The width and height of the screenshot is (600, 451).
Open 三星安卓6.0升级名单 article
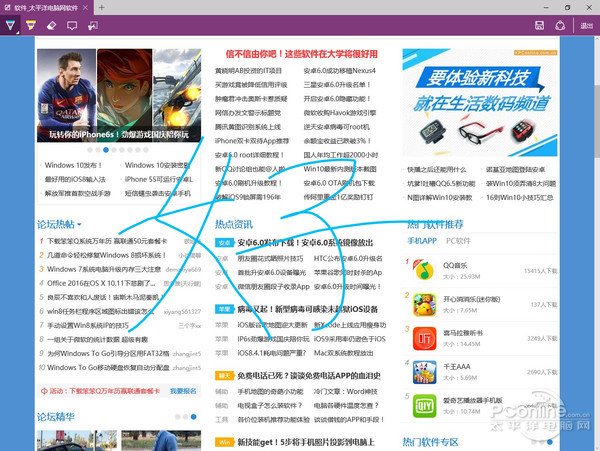337,85
